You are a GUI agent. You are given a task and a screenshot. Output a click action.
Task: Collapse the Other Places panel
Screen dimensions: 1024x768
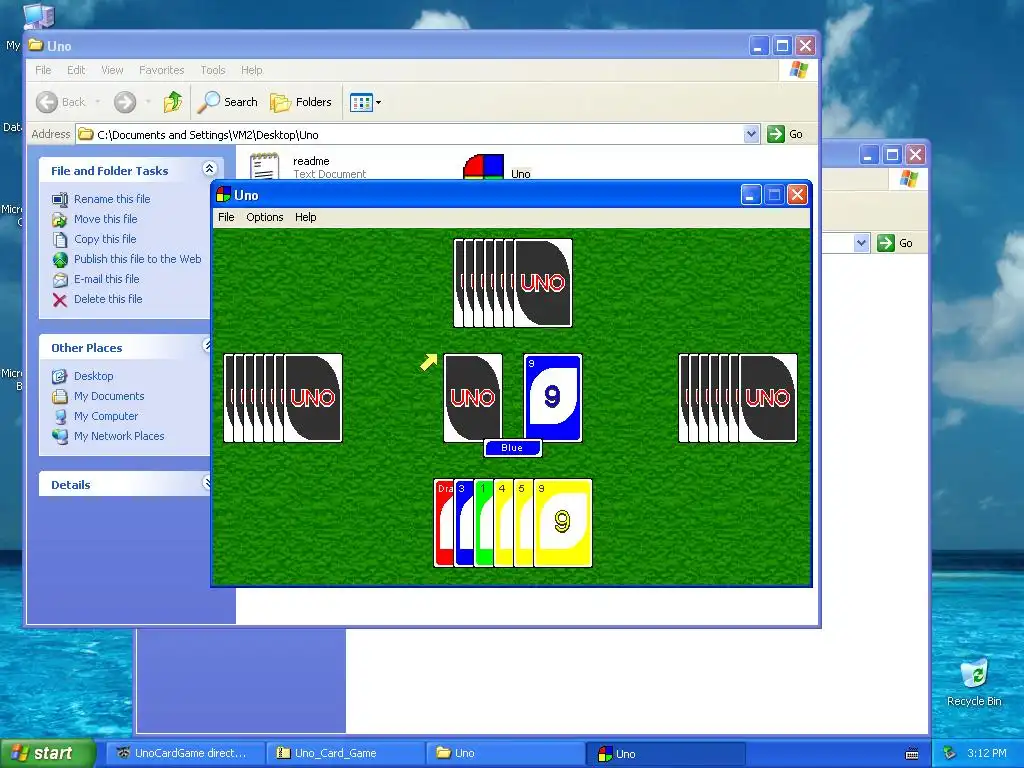click(x=208, y=345)
